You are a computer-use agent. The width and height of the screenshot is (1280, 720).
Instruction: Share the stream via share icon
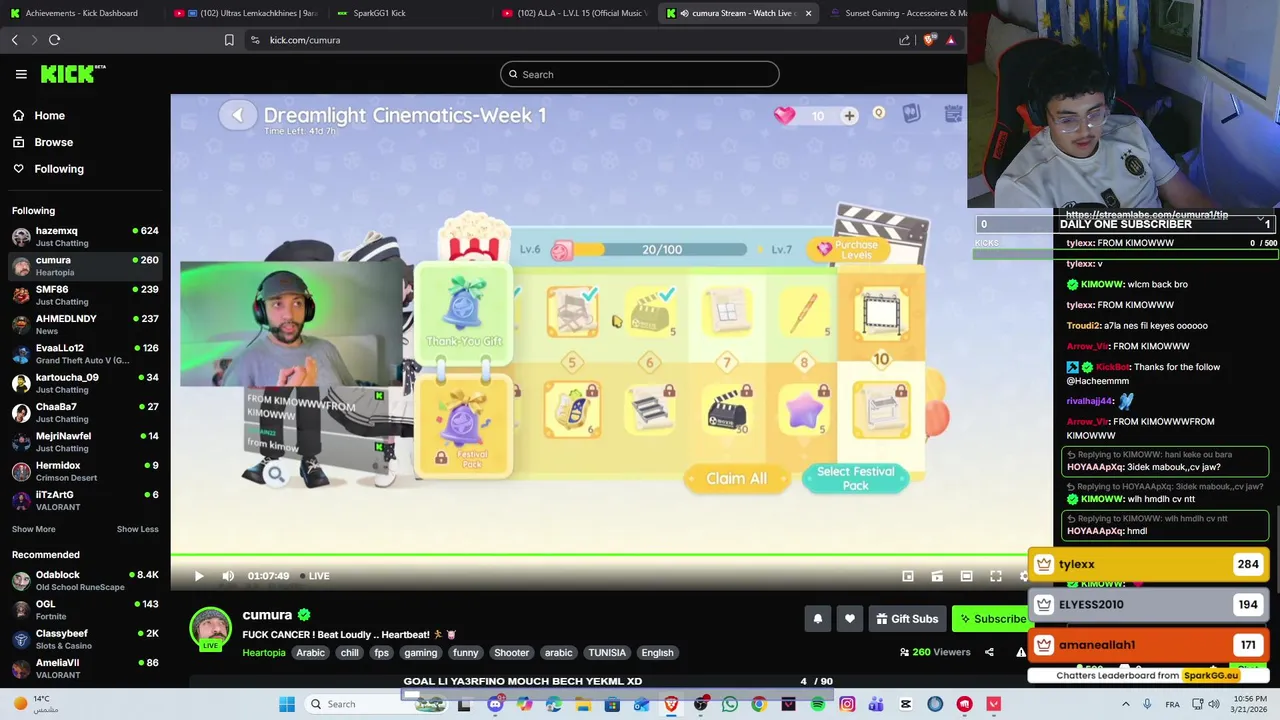(989, 652)
